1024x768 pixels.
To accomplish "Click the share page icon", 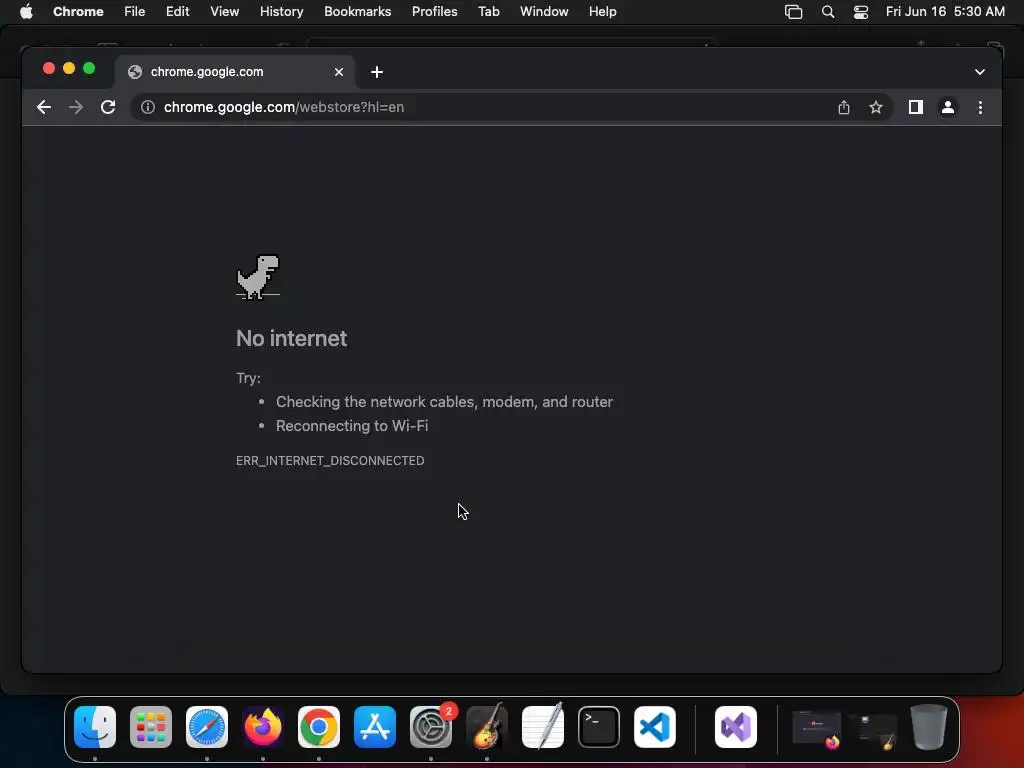I will [844, 107].
